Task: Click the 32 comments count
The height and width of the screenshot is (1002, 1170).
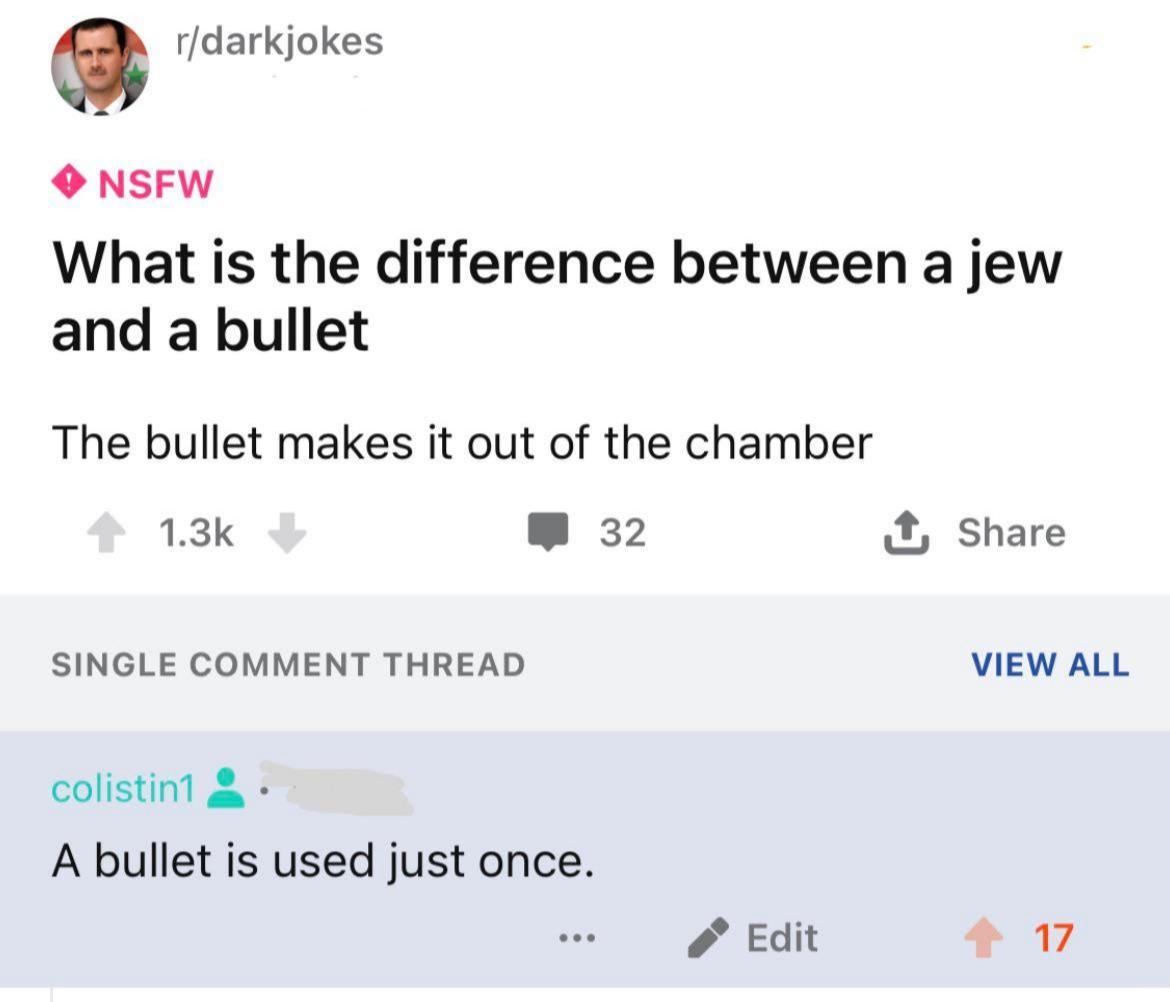Action: [622, 533]
